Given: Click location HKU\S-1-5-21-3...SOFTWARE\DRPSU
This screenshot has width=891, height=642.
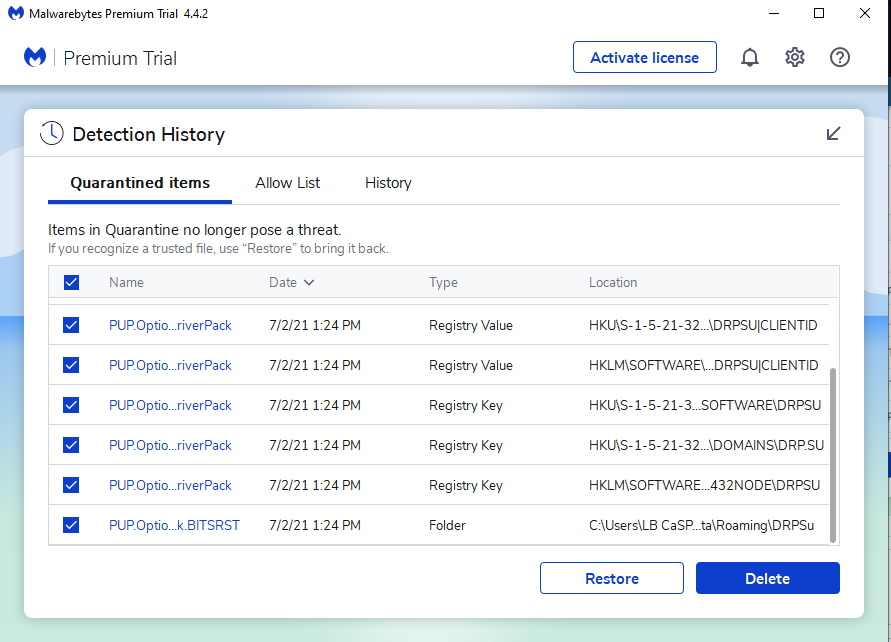Looking at the screenshot, I should point(705,405).
